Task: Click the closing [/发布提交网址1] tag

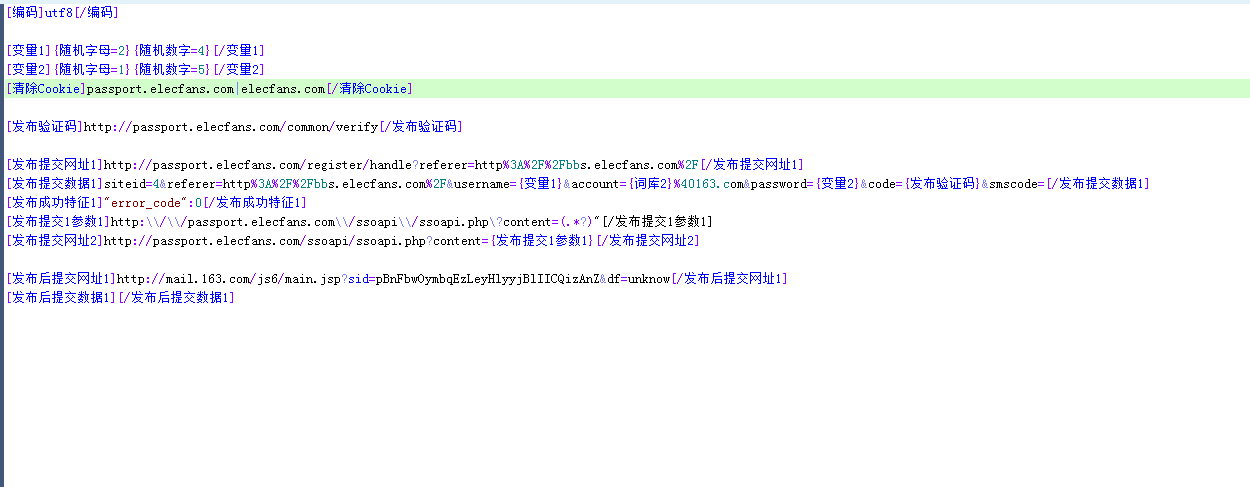Action: tap(752, 165)
